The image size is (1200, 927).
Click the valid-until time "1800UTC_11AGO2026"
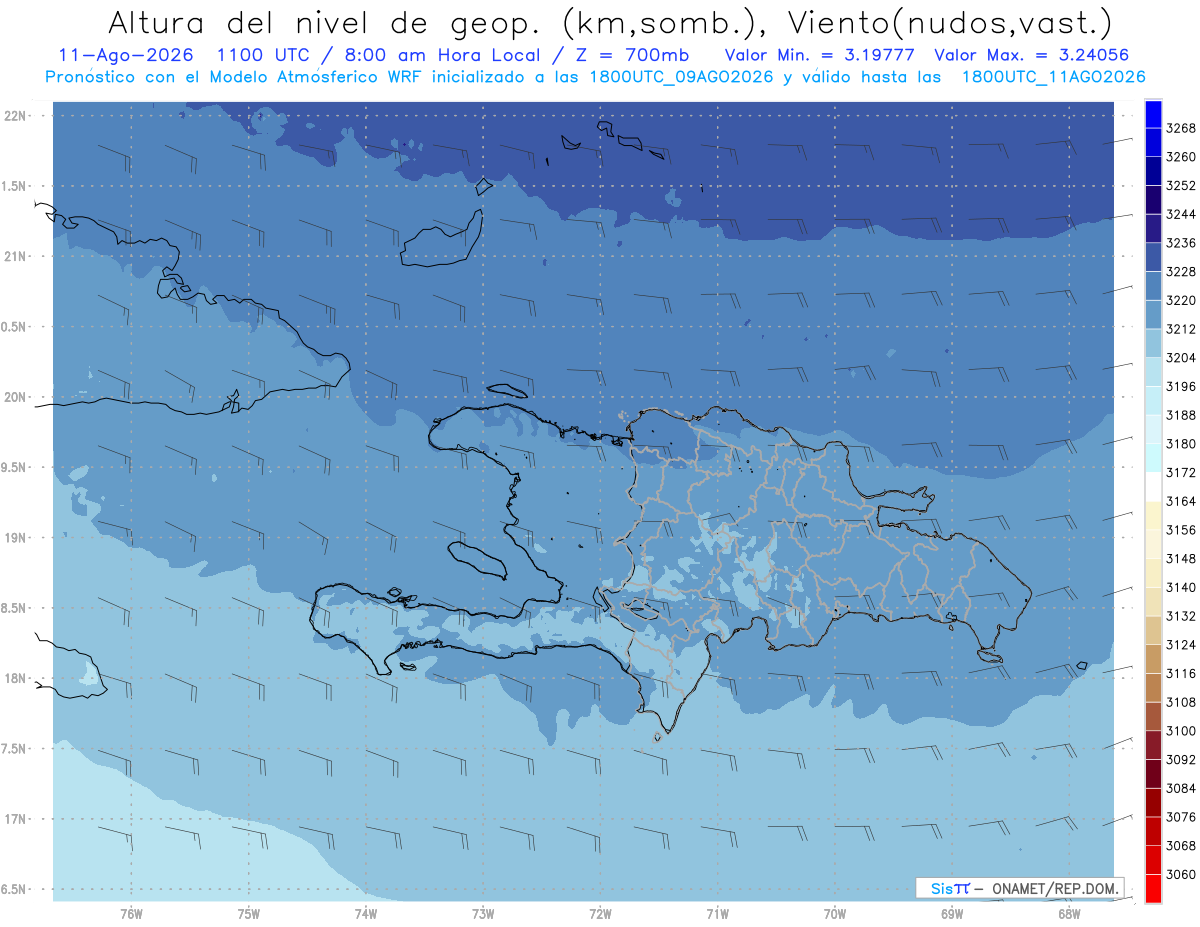point(1053,77)
